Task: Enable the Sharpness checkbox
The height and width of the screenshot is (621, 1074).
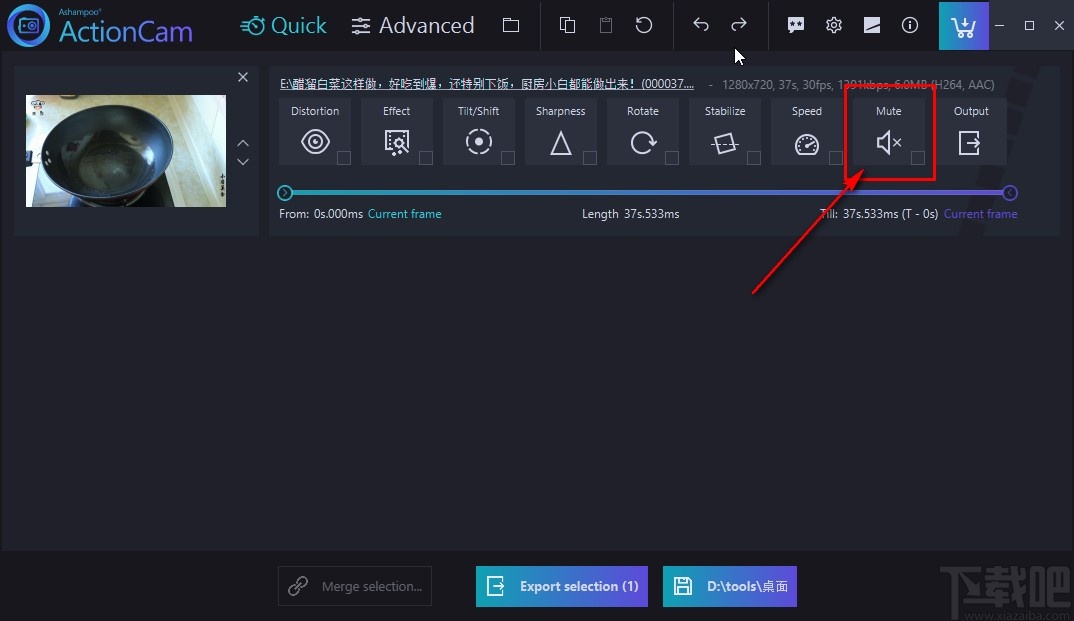Action: pyautogui.click(x=590, y=158)
